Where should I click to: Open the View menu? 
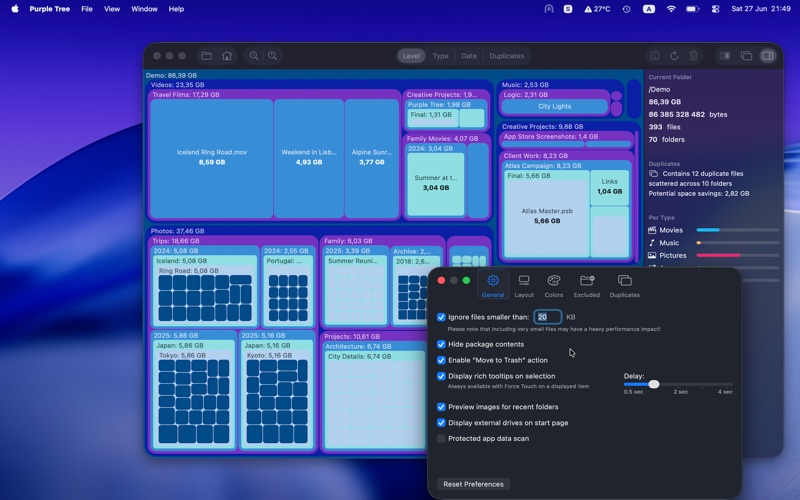[x=112, y=9]
